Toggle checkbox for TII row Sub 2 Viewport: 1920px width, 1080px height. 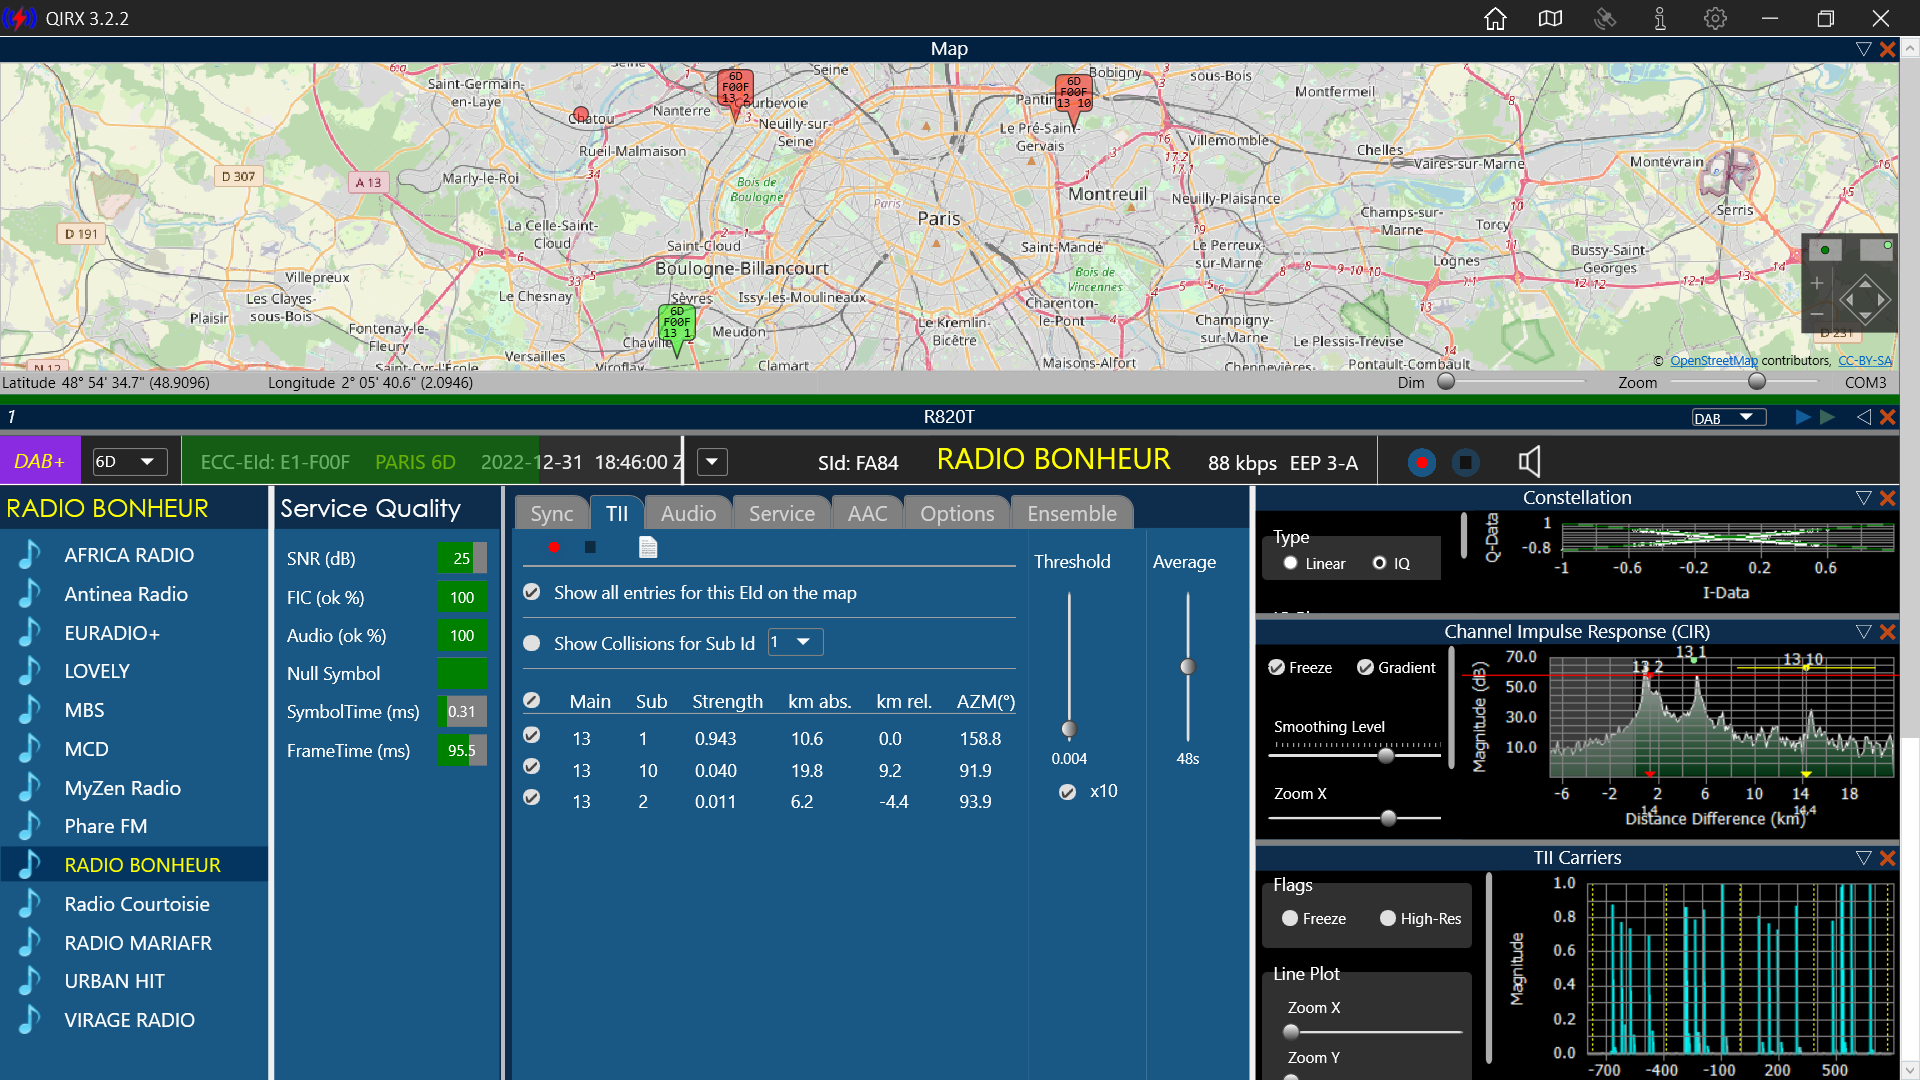click(532, 798)
